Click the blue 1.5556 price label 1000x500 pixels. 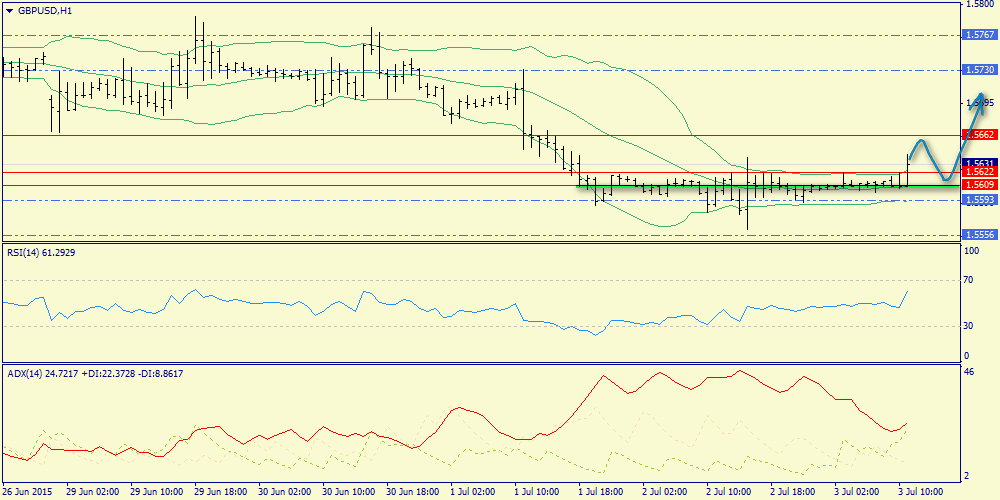point(979,235)
